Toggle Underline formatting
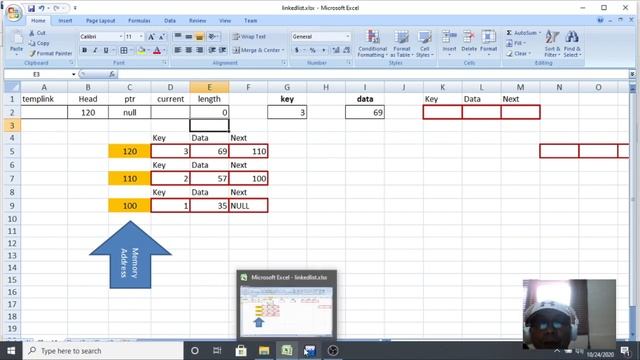Viewport: 640px width, 360px height. click(106, 50)
